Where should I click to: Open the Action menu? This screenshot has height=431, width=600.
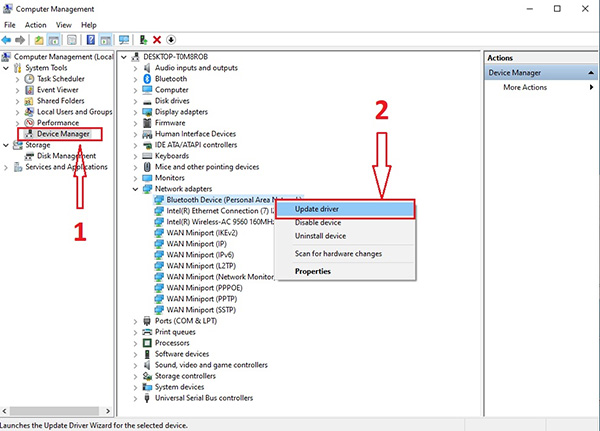tap(36, 24)
